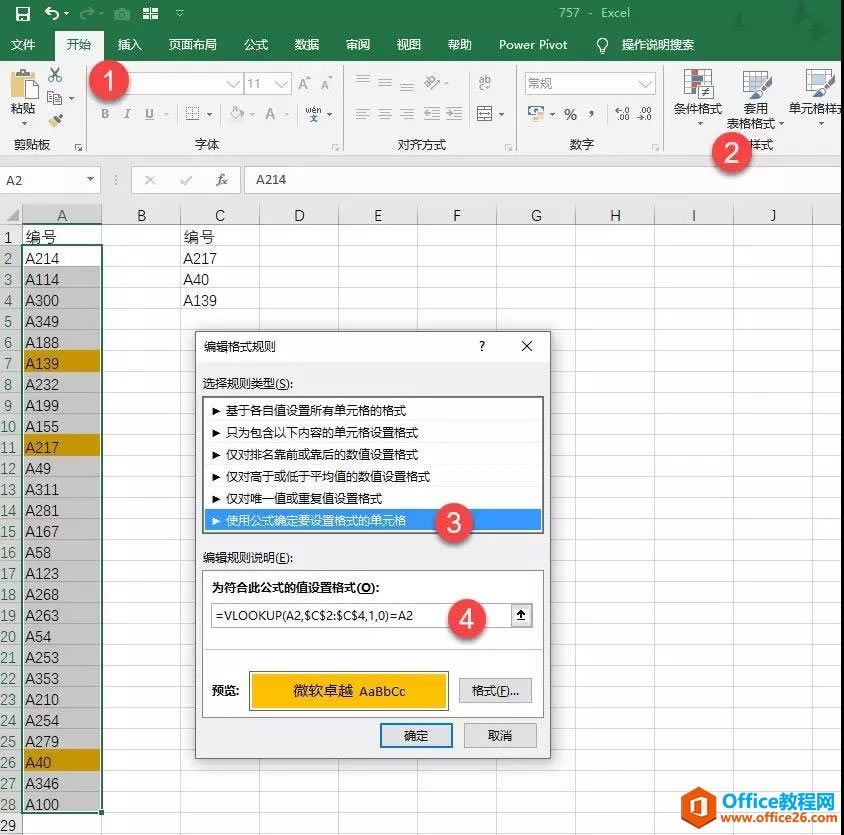
Task: Click the 确定 button in the dialog
Action: (x=416, y=734)
